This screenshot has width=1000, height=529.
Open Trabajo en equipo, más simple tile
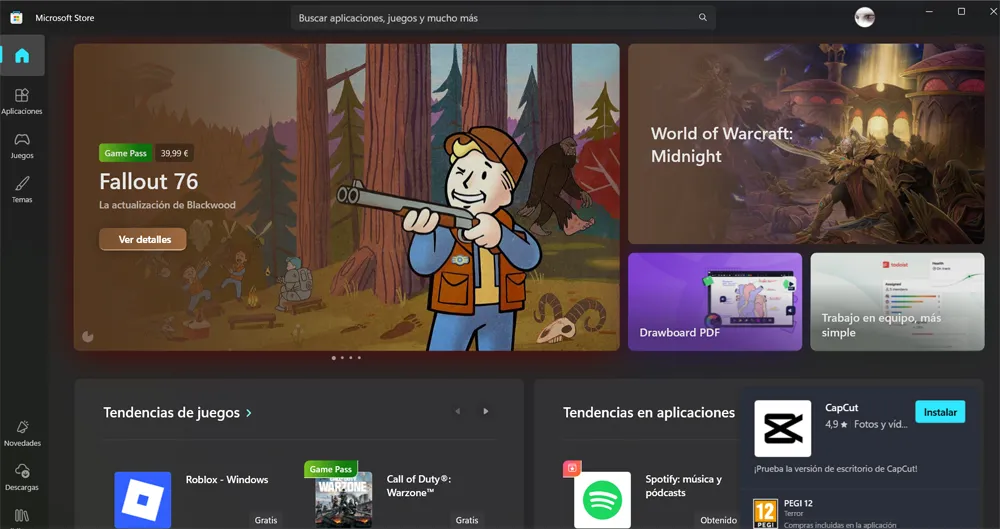point(897,302)
